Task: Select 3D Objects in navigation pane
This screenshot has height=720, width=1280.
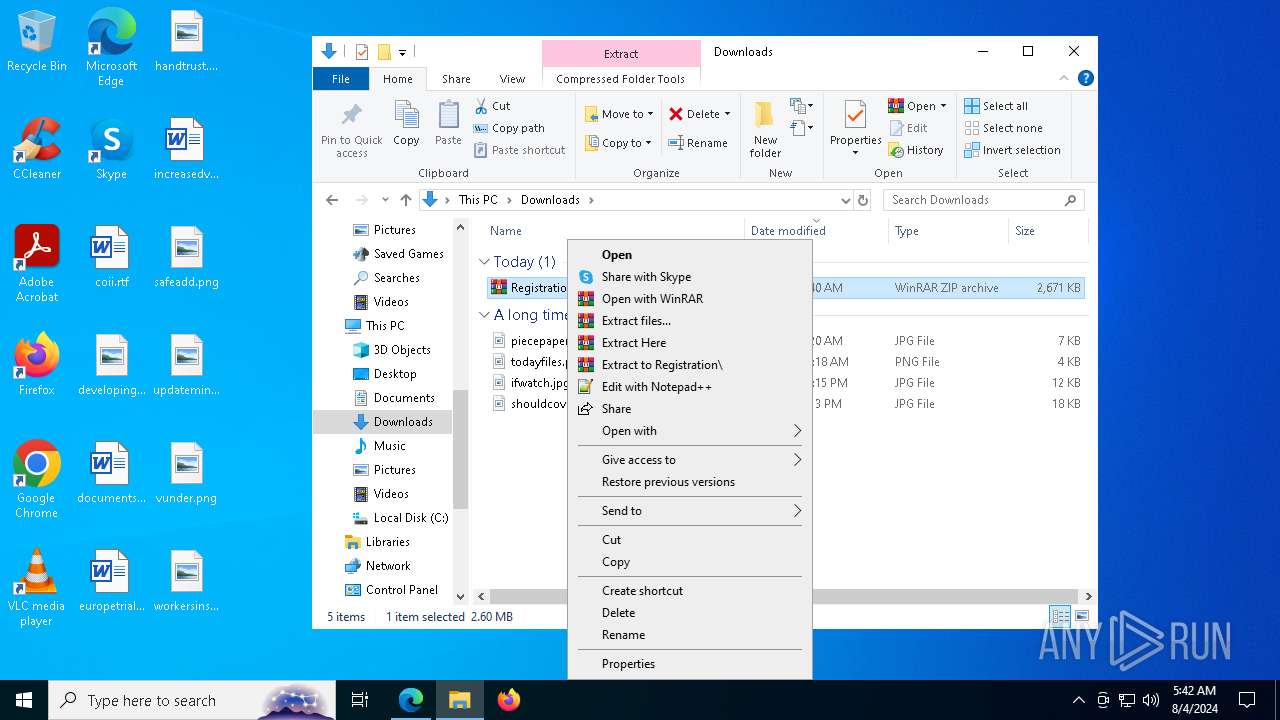Action: pos(393,350)
